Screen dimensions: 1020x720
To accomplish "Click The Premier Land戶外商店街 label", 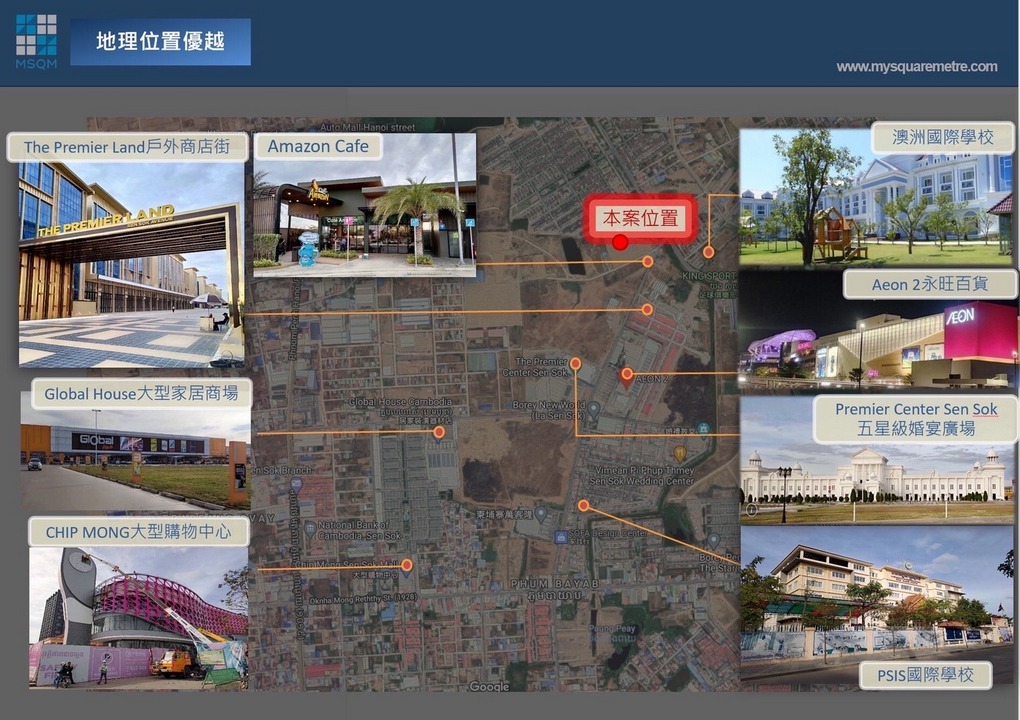I will [127, 147].
